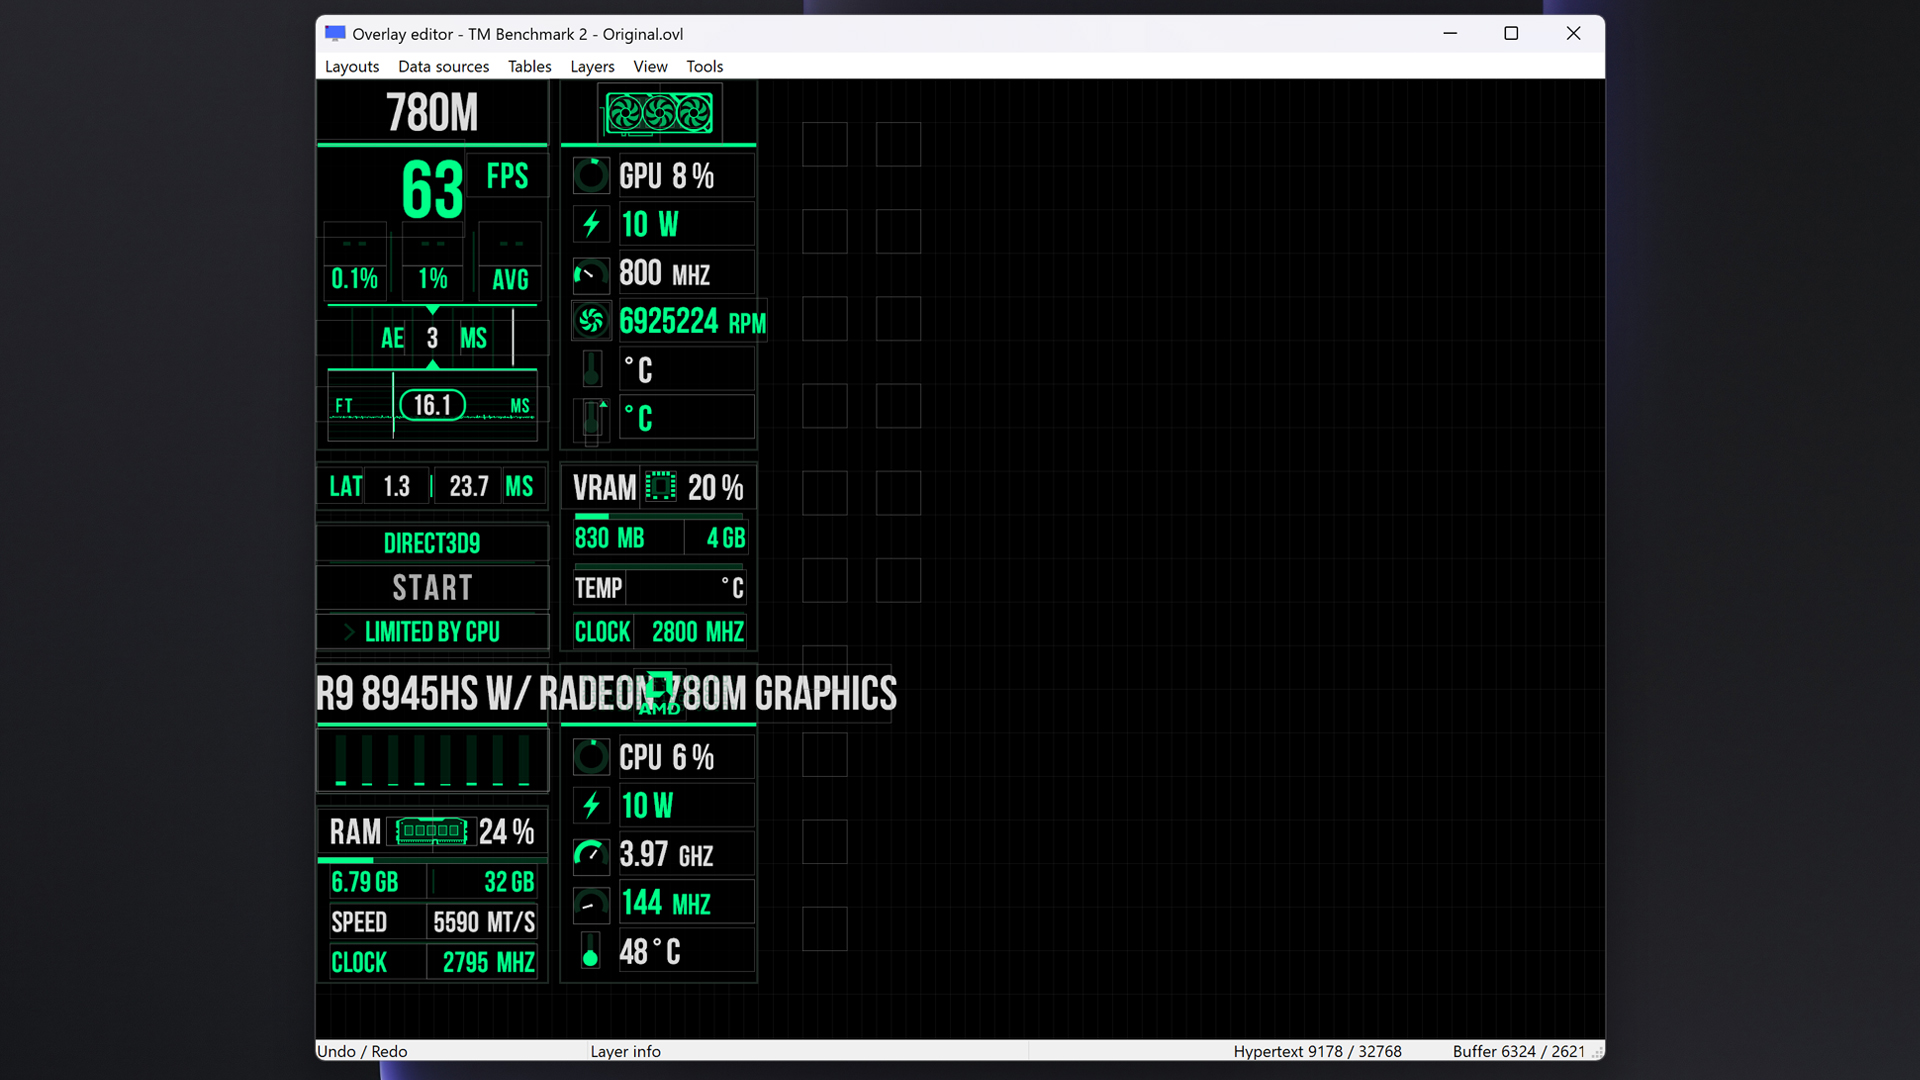Open the Layouts menu
1920x1080 pixels.
[352, 66]
